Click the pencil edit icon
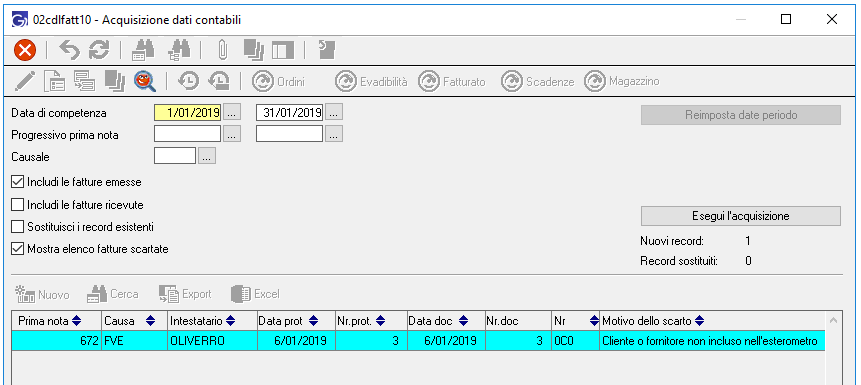 (x=25, y=81)
